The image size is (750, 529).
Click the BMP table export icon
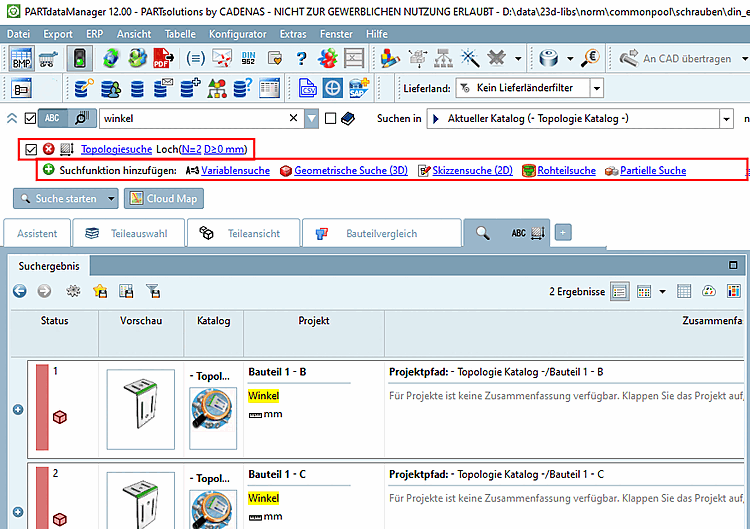coord(22,59)
